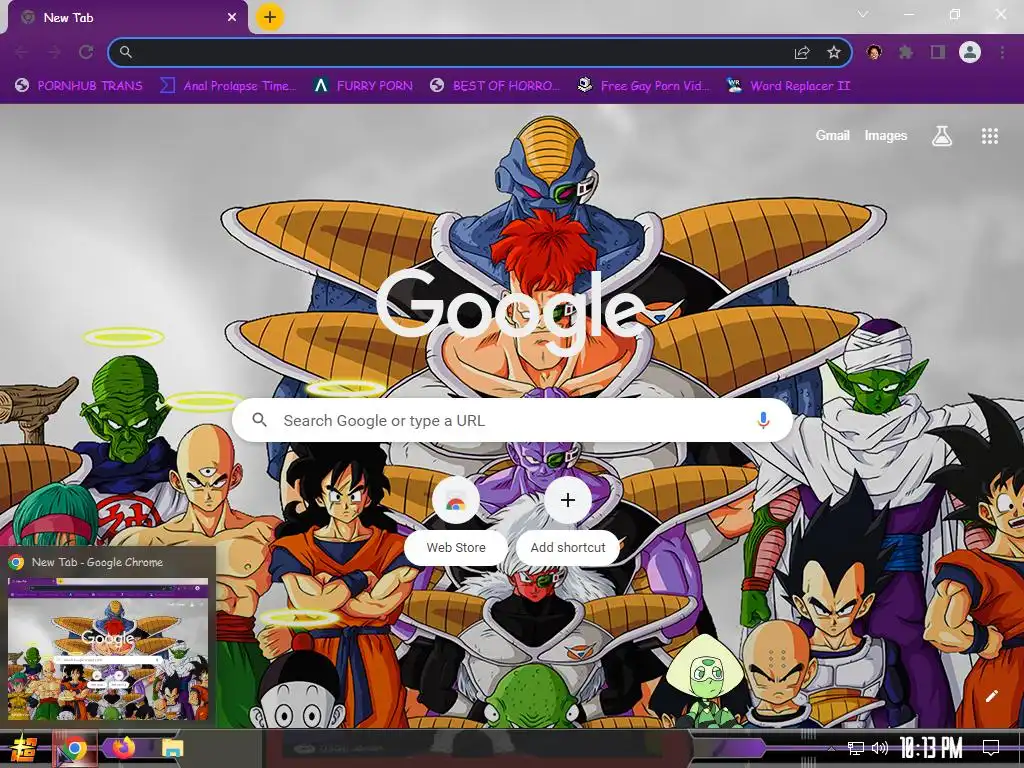Open the Word Replacer II bookmark
The width and height of the screenshot is (1024, 768).
[789, 86]
